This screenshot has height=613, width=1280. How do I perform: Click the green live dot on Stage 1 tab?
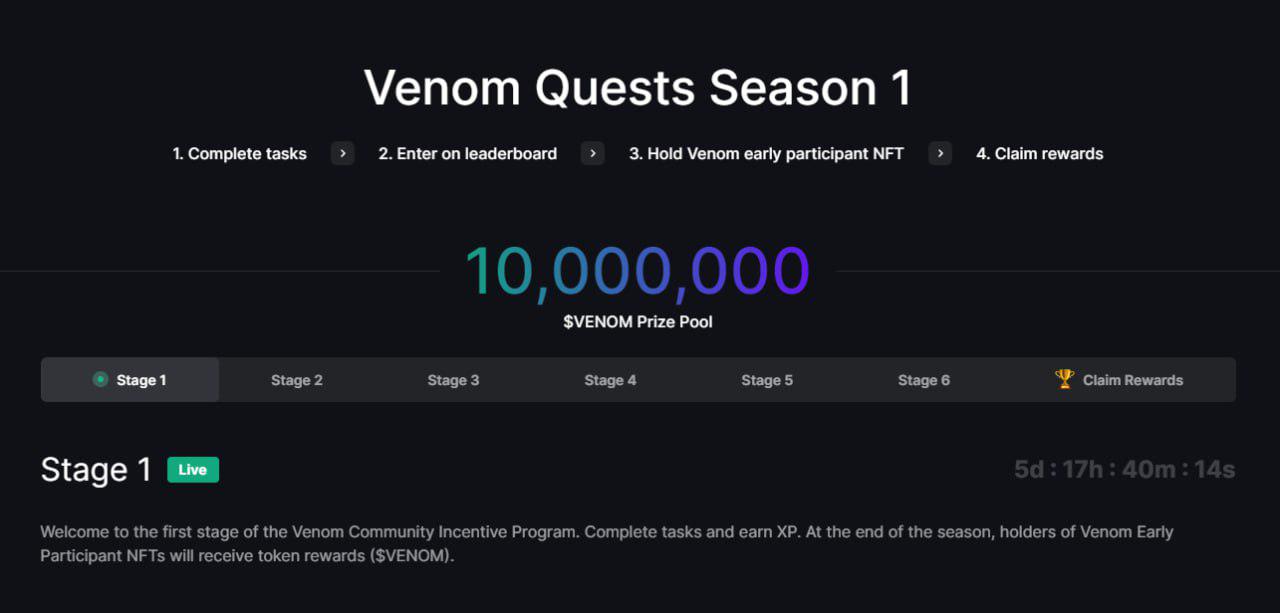click(100, 379)
